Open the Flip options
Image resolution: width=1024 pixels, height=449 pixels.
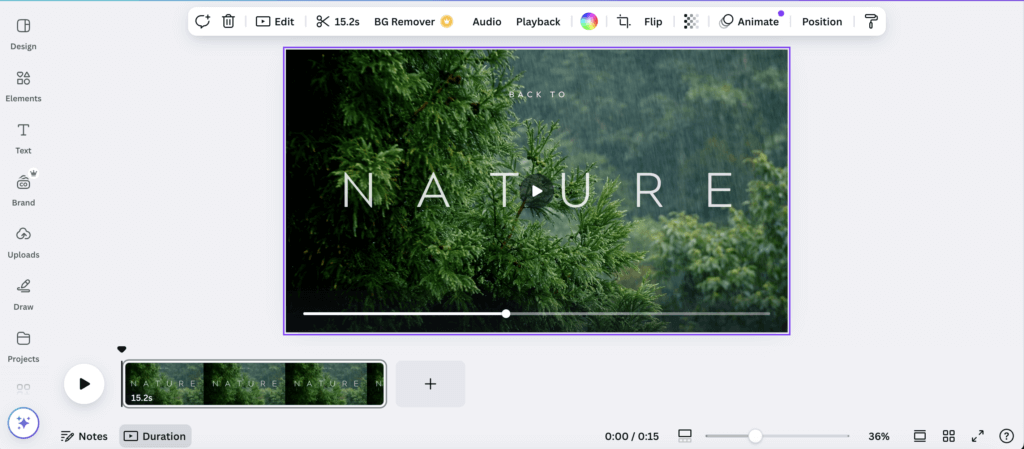[653, 22]
